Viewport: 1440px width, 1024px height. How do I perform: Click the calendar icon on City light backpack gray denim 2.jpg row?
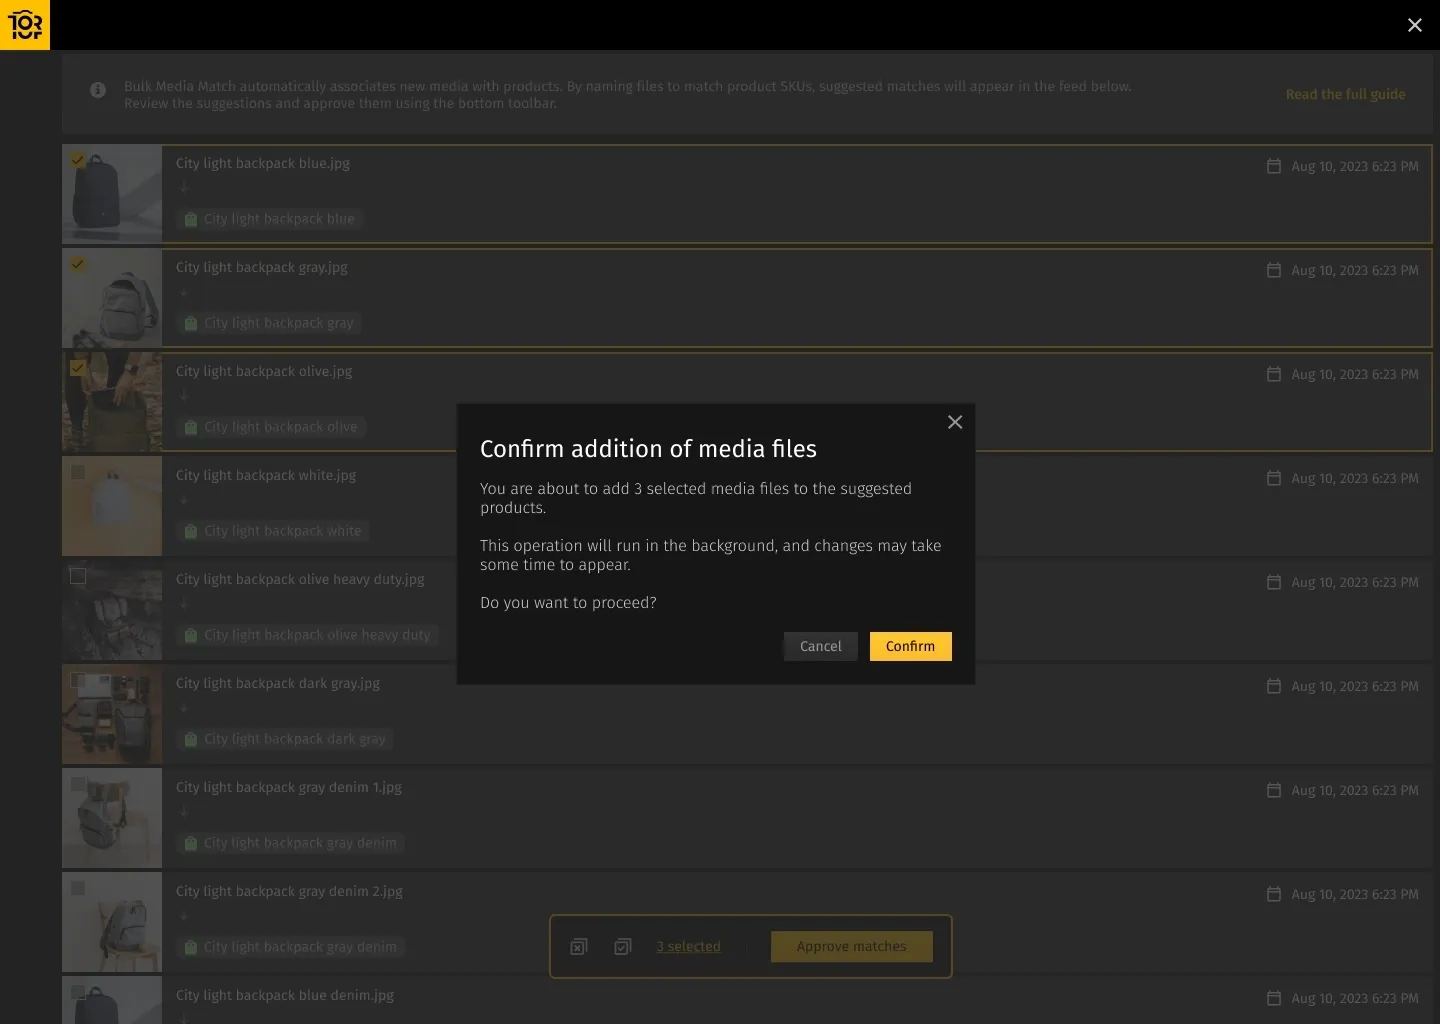coord(1274,894)
